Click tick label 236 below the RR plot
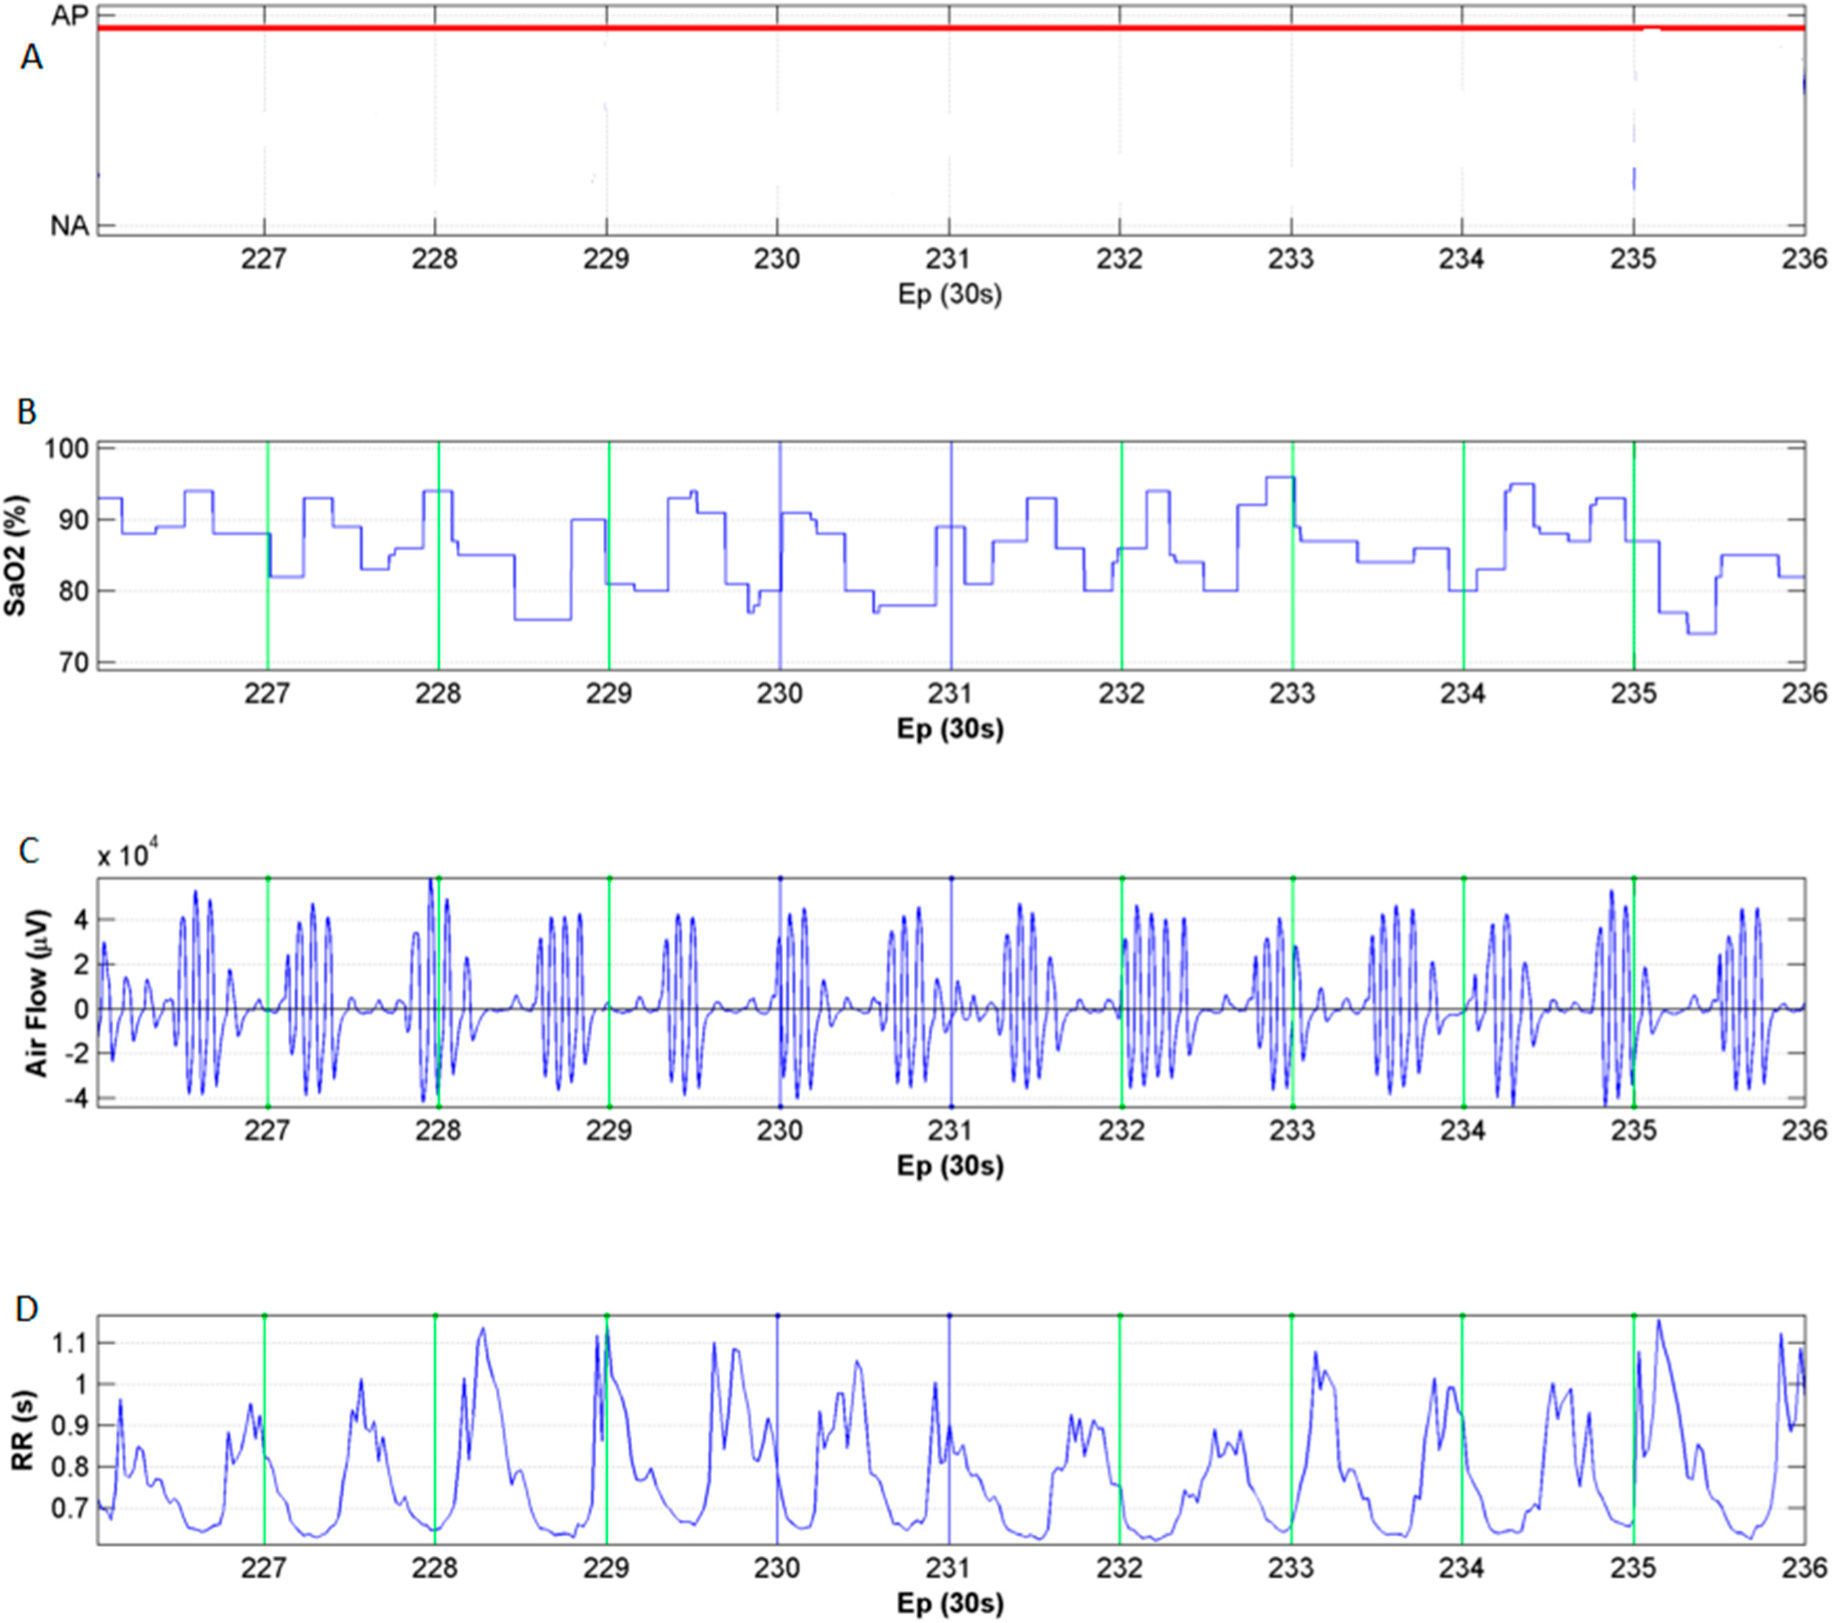The width and height of the screenshot is (1832, 1623). click(x=1804, y=1568)
